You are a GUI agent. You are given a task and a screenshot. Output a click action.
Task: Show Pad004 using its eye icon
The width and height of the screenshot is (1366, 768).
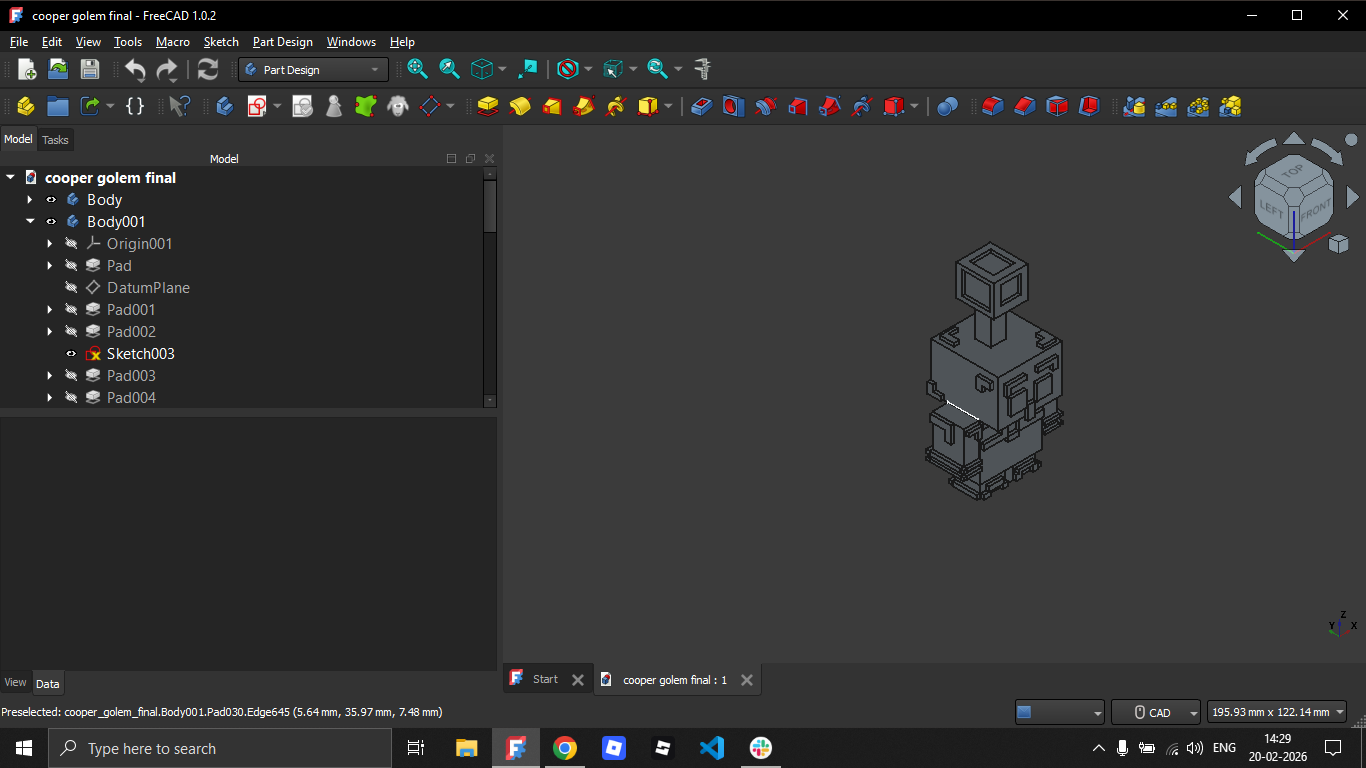pyautogui.click(x=71, y=398)
